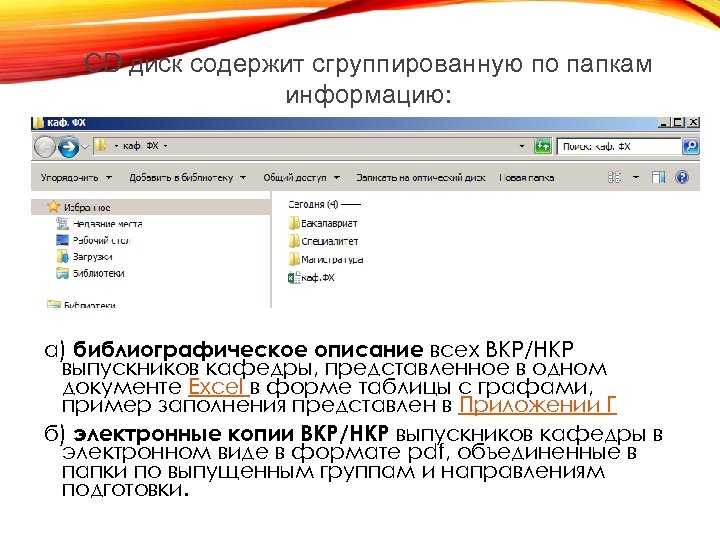Minimize the каф. ФХ window
The height and width of the screenshot is (540, 720).
pyautogui.click(x=664, y=123)
